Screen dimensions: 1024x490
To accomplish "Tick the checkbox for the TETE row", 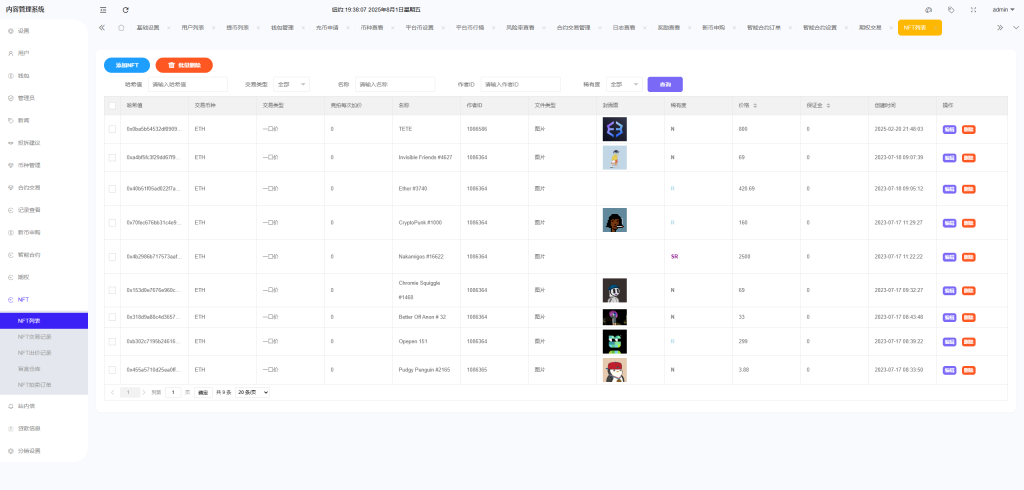I will click(x=112, y=130).
